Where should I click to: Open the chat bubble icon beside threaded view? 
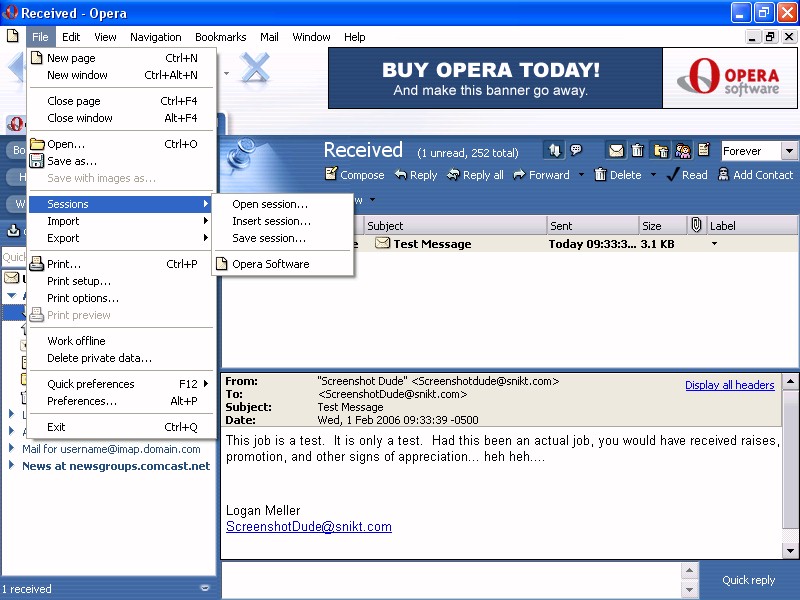click(576, 149)
